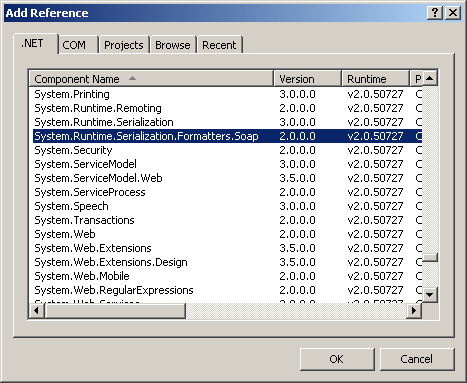Viewport: 467px width, 383px height.
Task: Select System.ServiceModel.Web component
Action: click(x=227, y=178)
